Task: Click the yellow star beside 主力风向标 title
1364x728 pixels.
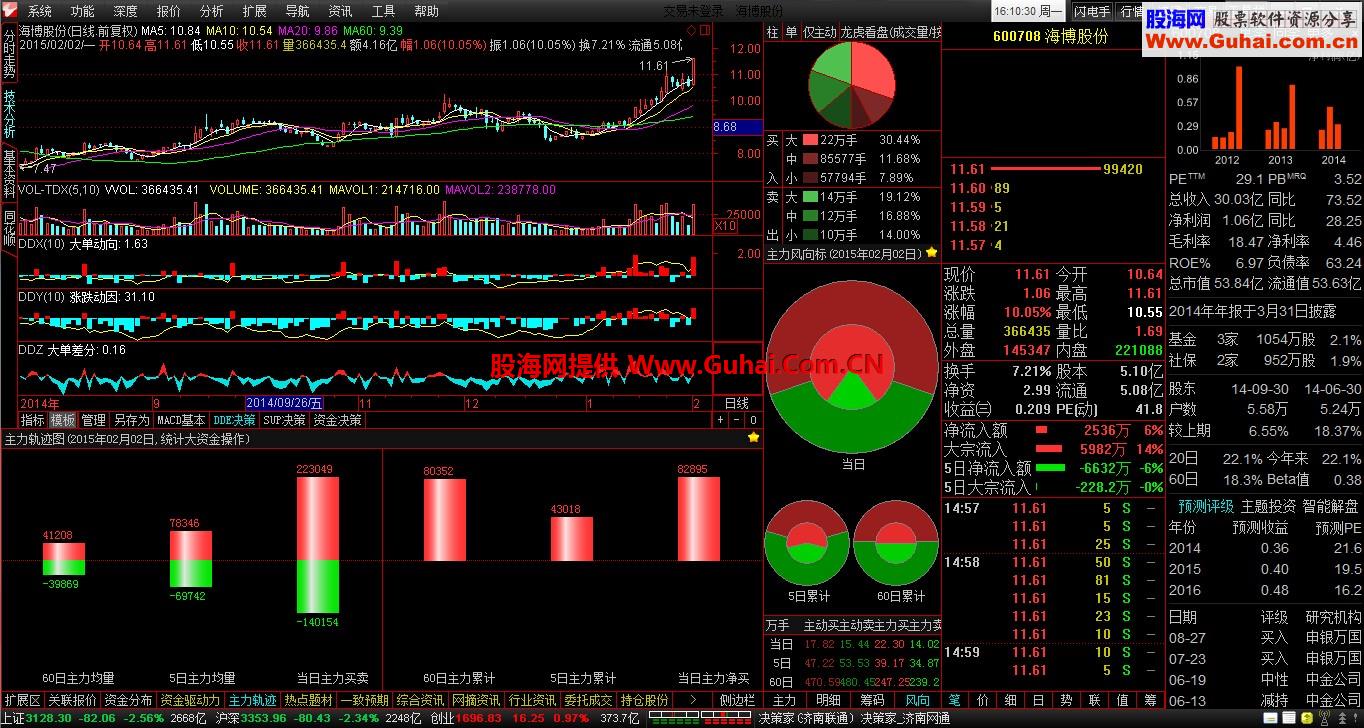Action: coord(932,254)
